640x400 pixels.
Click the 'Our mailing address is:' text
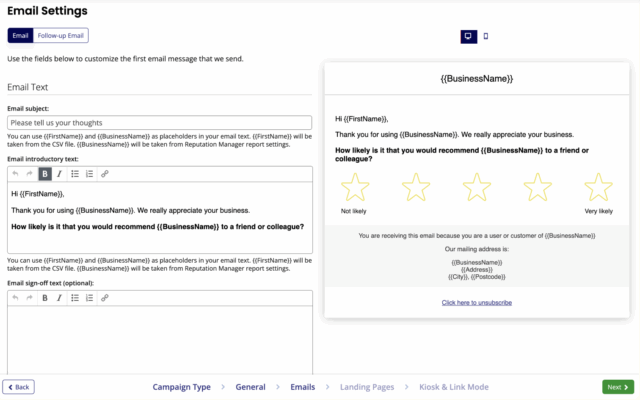point(477,249)
